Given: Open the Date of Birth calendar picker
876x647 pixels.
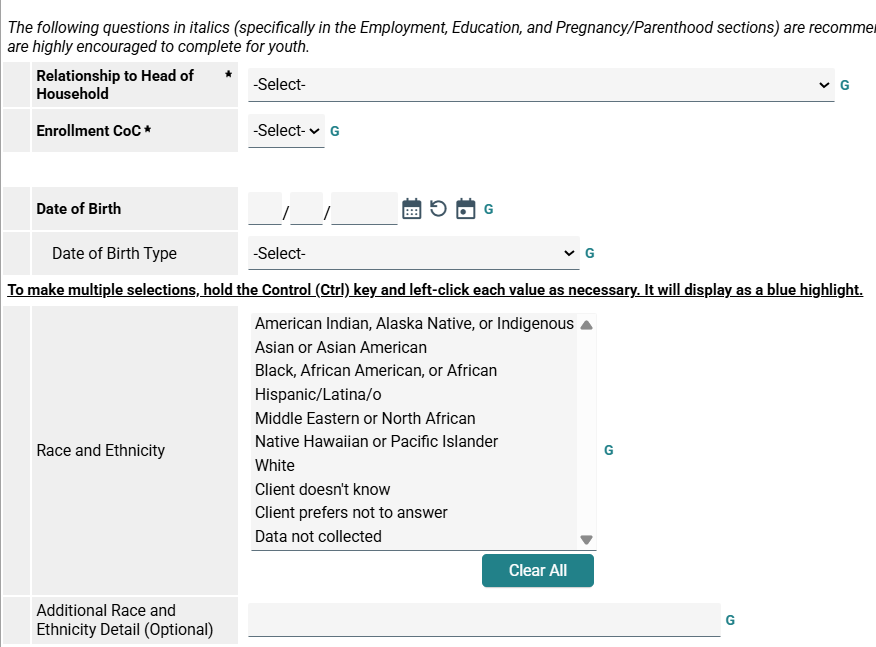Looking at the screenshot, I should (411, 209).
